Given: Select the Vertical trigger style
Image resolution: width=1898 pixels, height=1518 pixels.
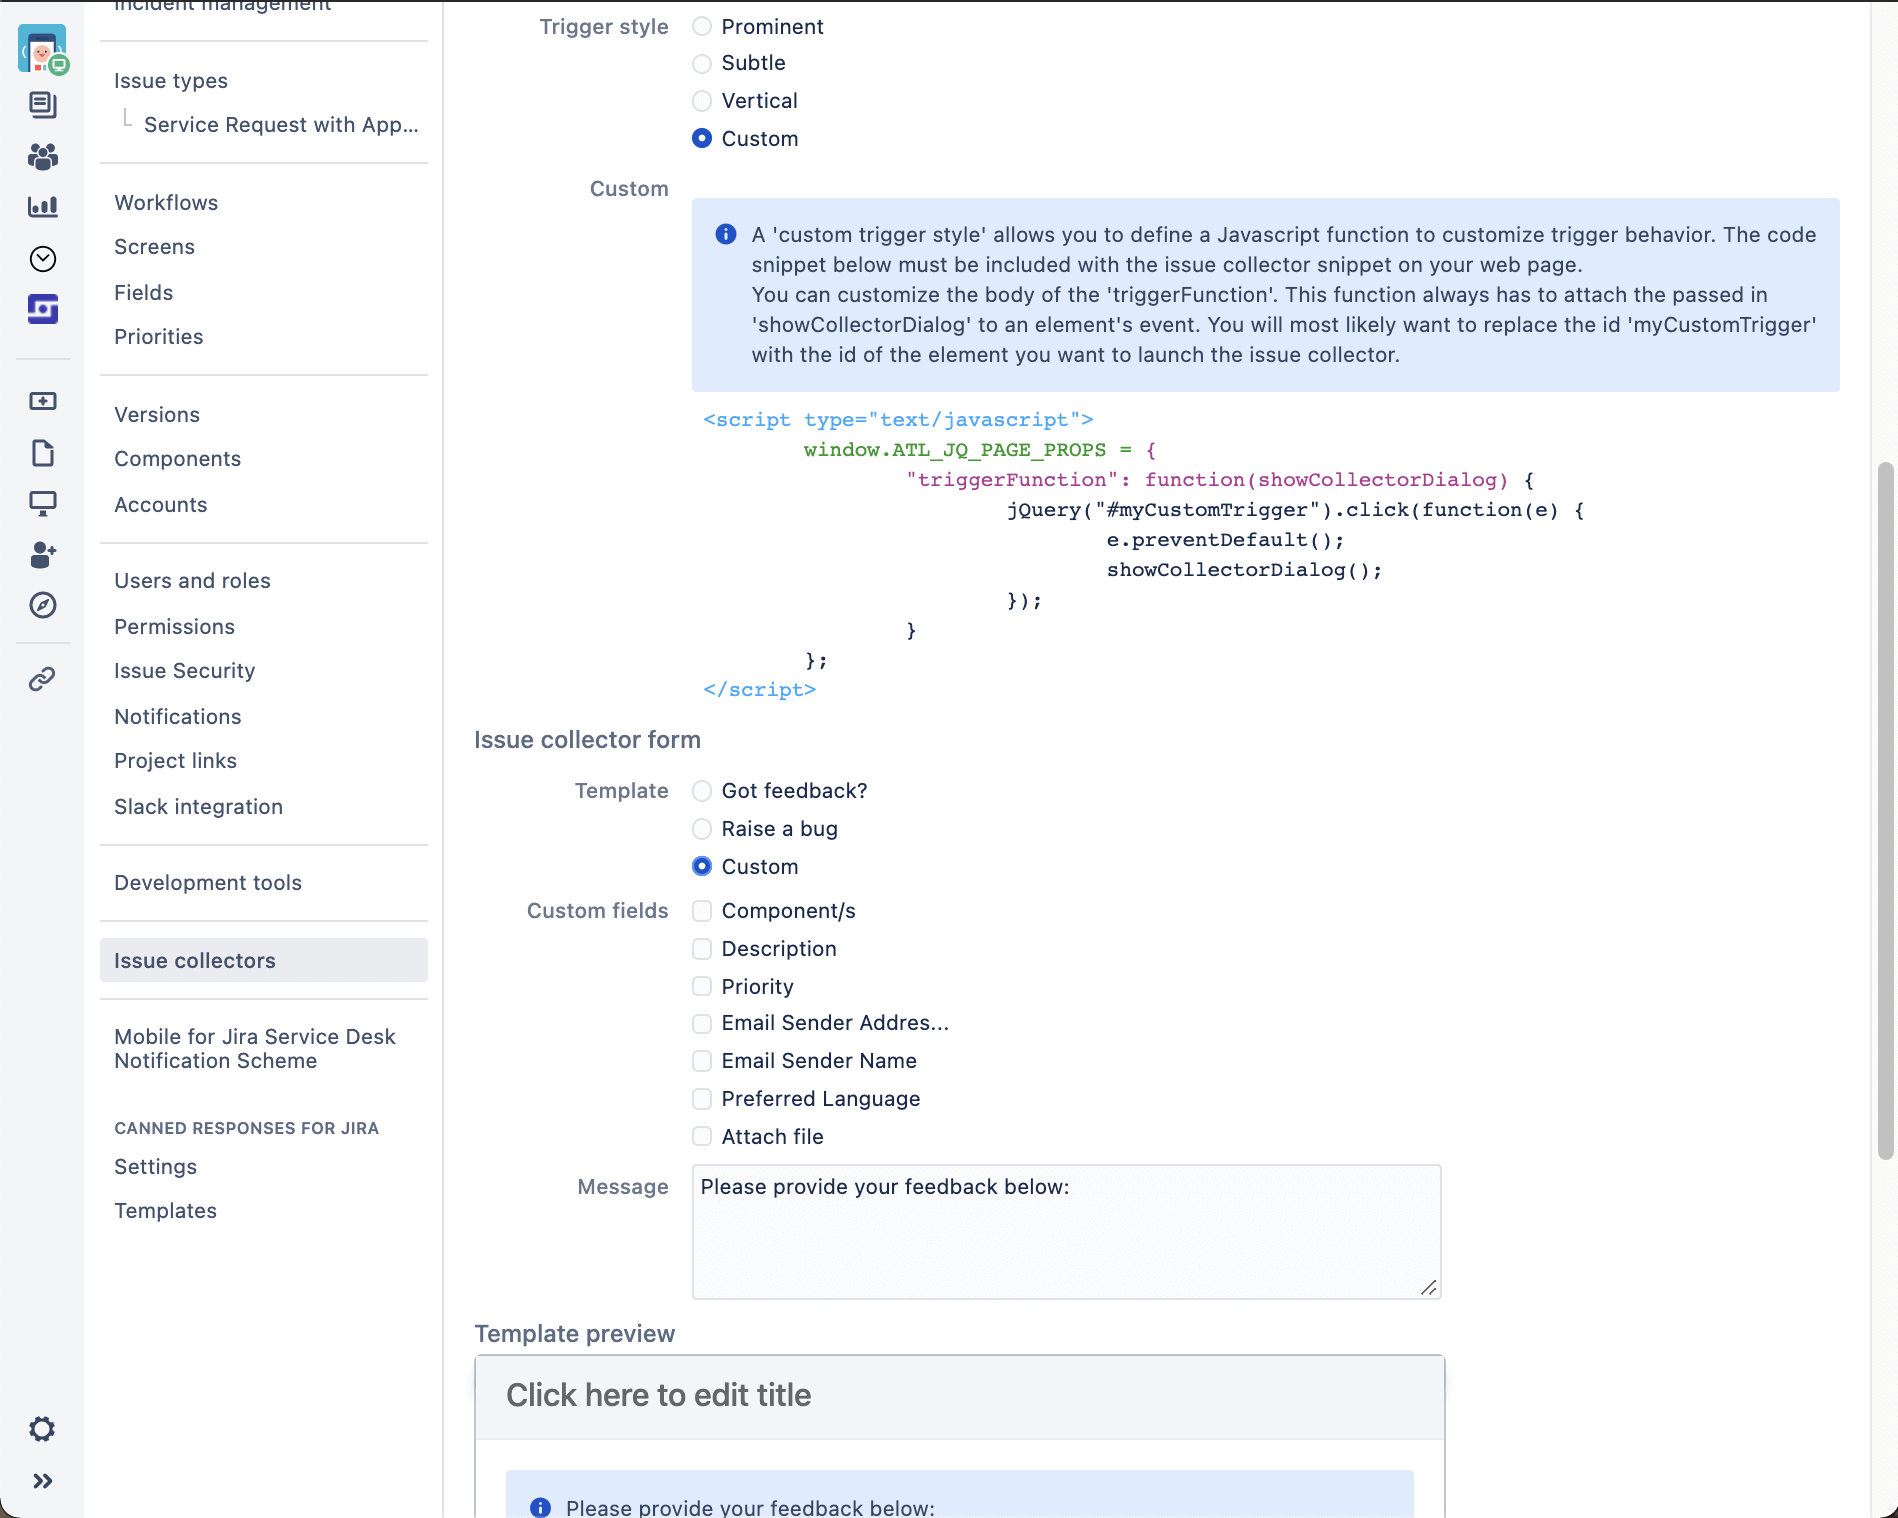Looking at the screenshot, I should (702, 101).
